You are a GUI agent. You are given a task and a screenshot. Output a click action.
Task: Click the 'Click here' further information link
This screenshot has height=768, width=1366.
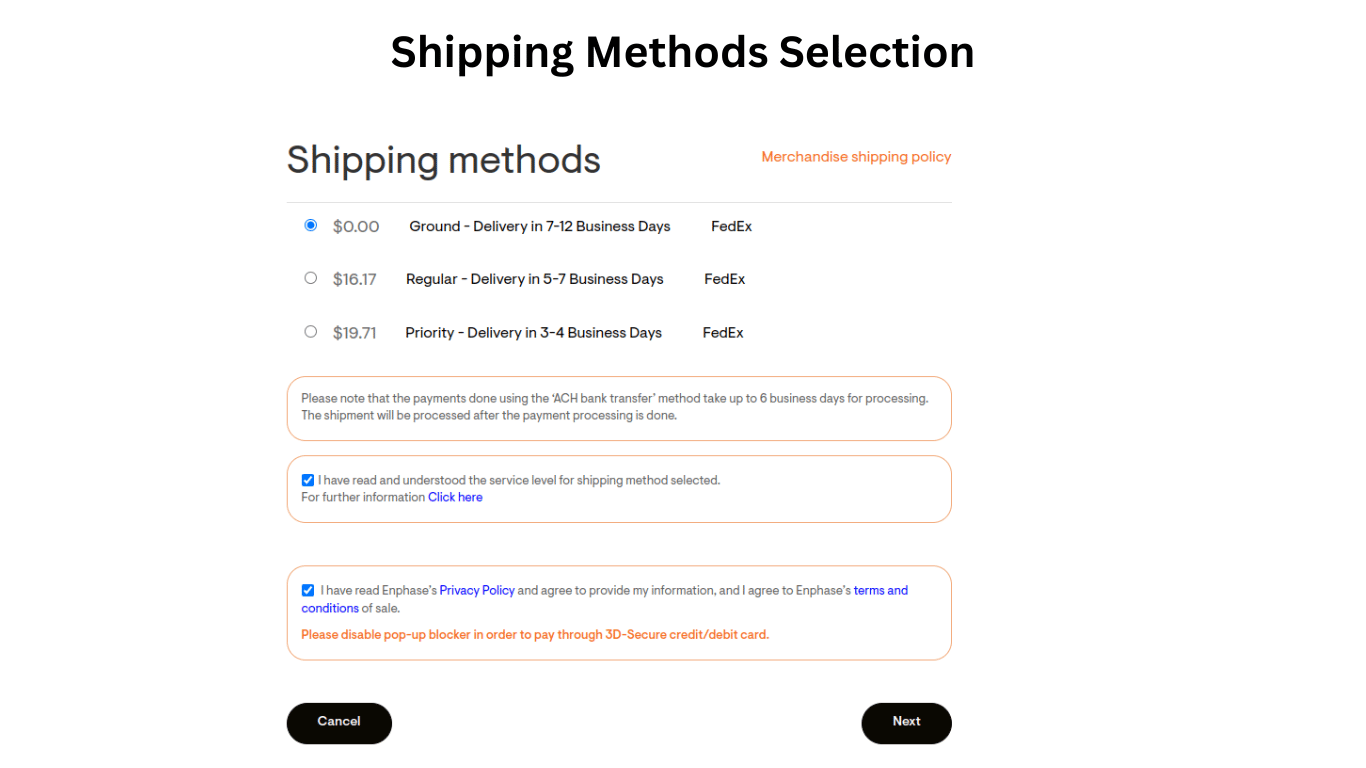tap(455, 497)
